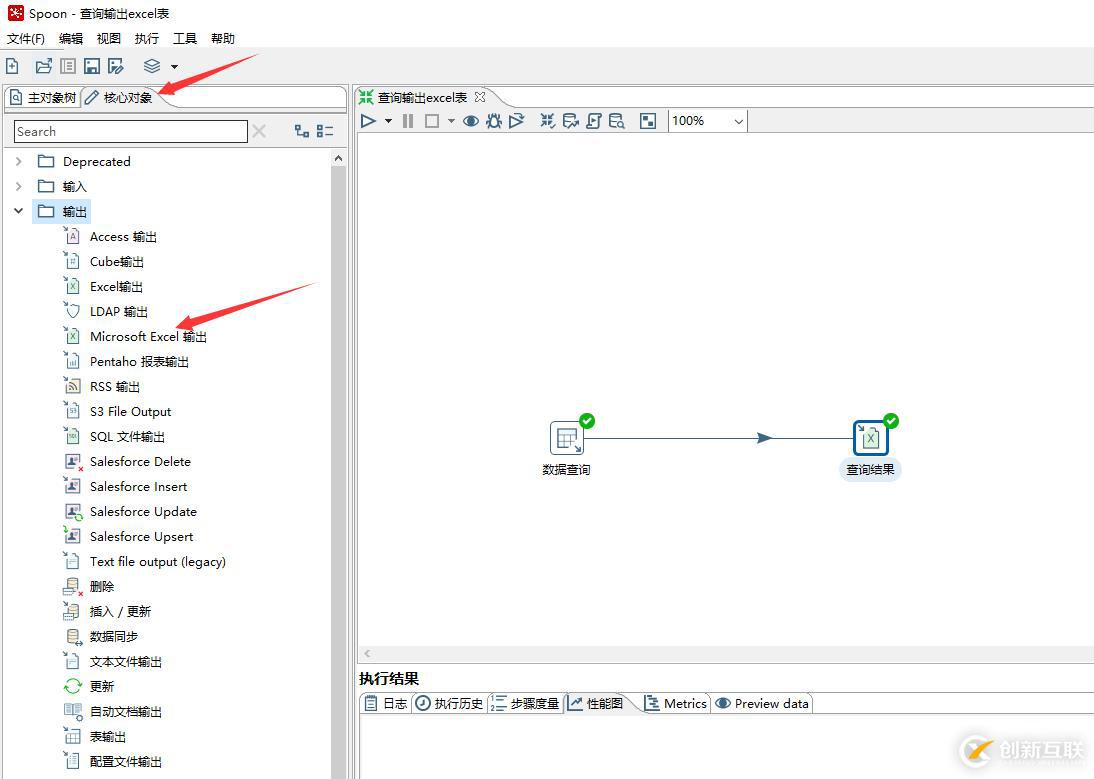The image size is (1094, 779).
Task: Debug transformation with the bug icon
Action: tap(494, 121)
